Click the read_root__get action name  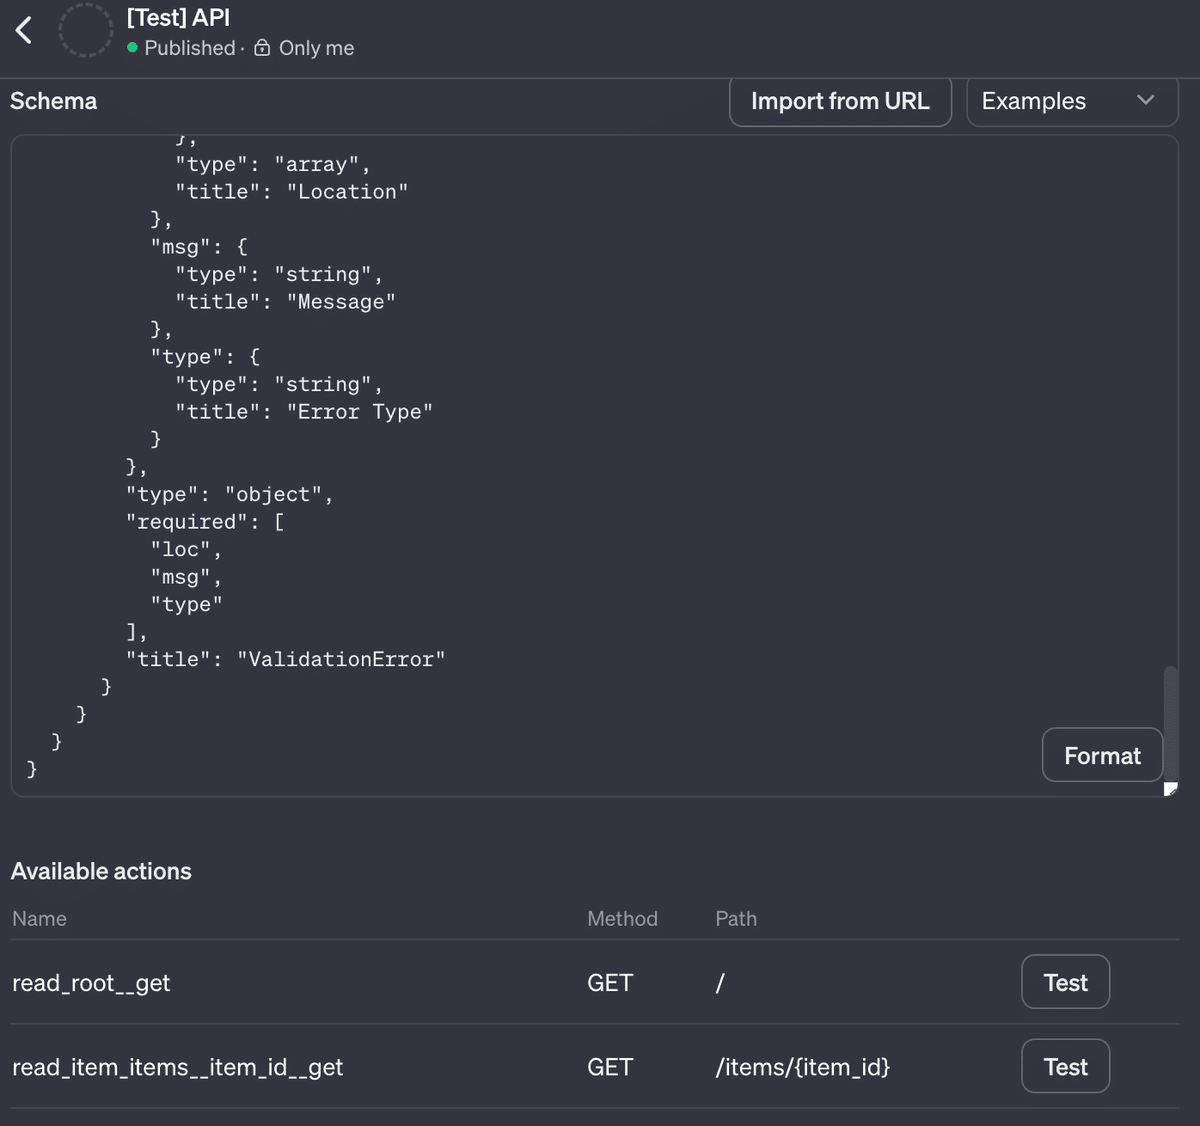point(91,983)
